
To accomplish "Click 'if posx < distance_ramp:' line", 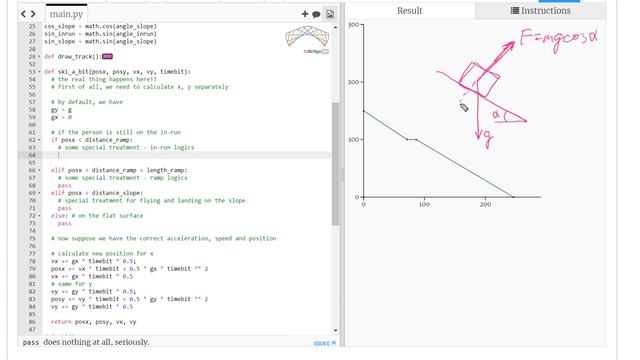I will tap(92, 140).
